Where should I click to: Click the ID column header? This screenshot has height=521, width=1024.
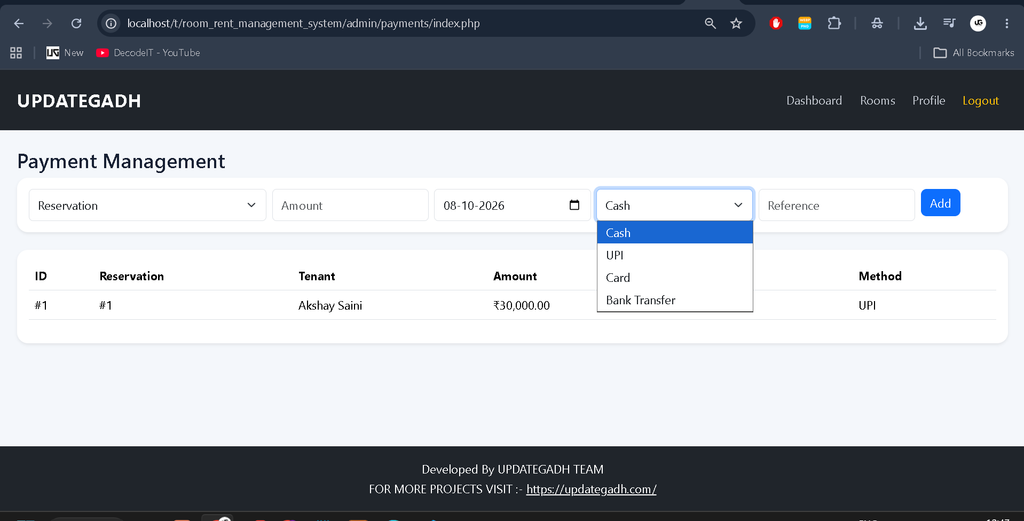[x=40, y=276]
